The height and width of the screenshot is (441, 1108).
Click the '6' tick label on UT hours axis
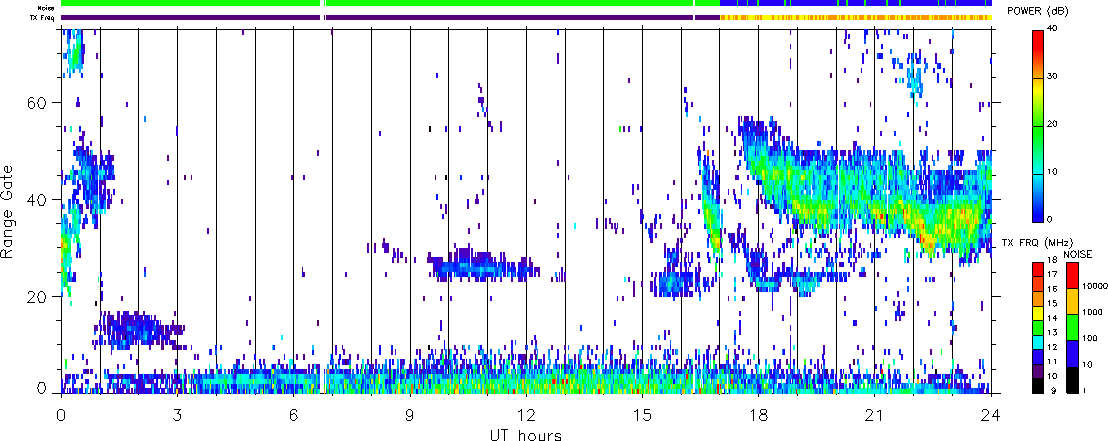click(293, 414)
